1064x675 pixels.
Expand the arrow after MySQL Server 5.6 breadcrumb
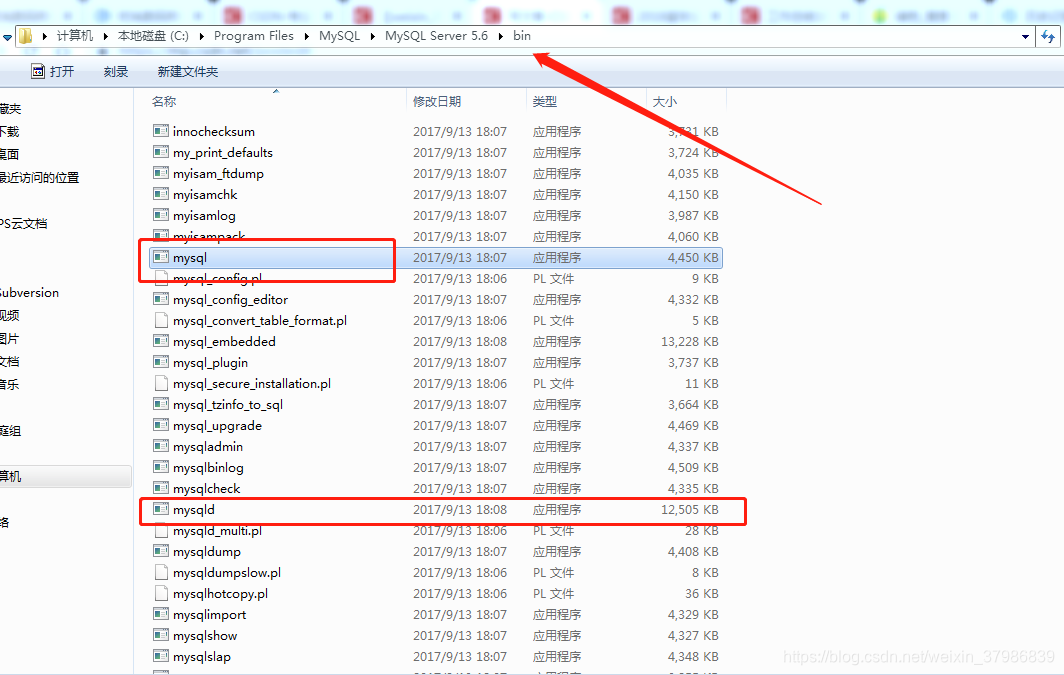point(501,36)
